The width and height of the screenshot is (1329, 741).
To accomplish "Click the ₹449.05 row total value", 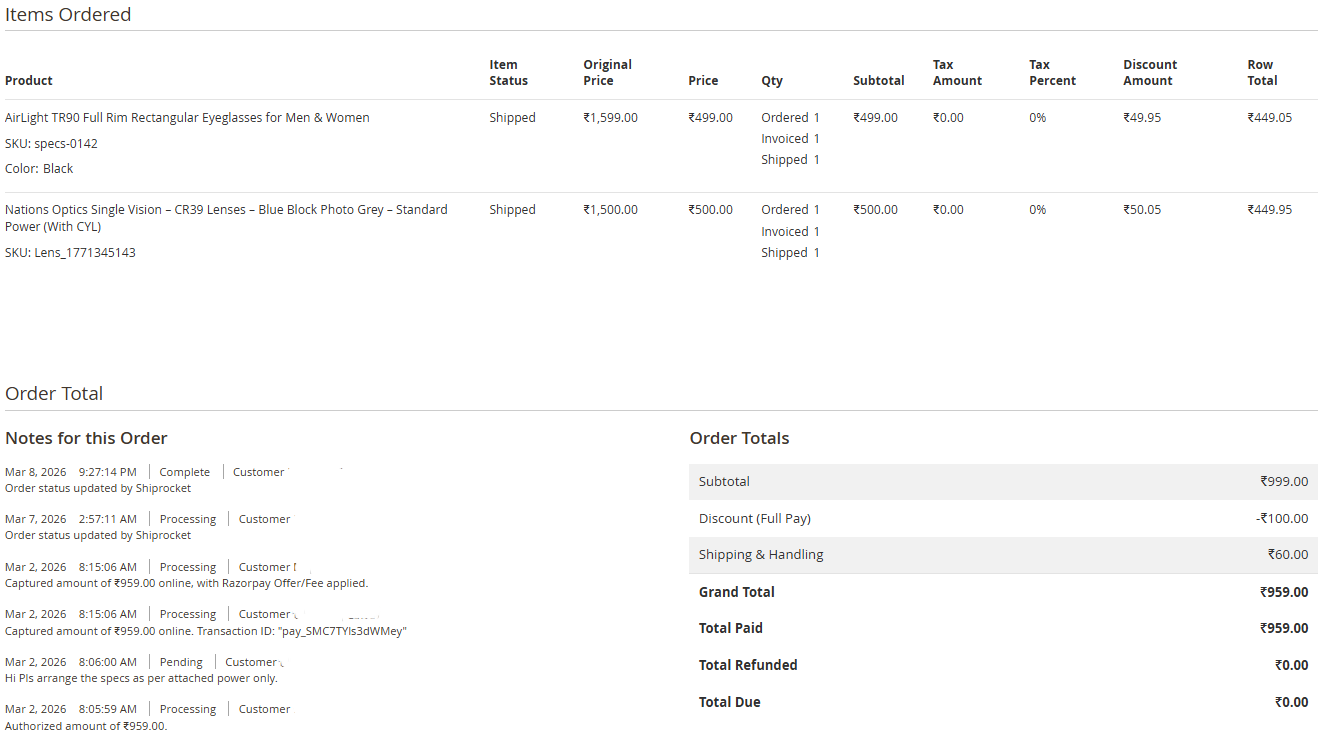I will (1269, 118).
